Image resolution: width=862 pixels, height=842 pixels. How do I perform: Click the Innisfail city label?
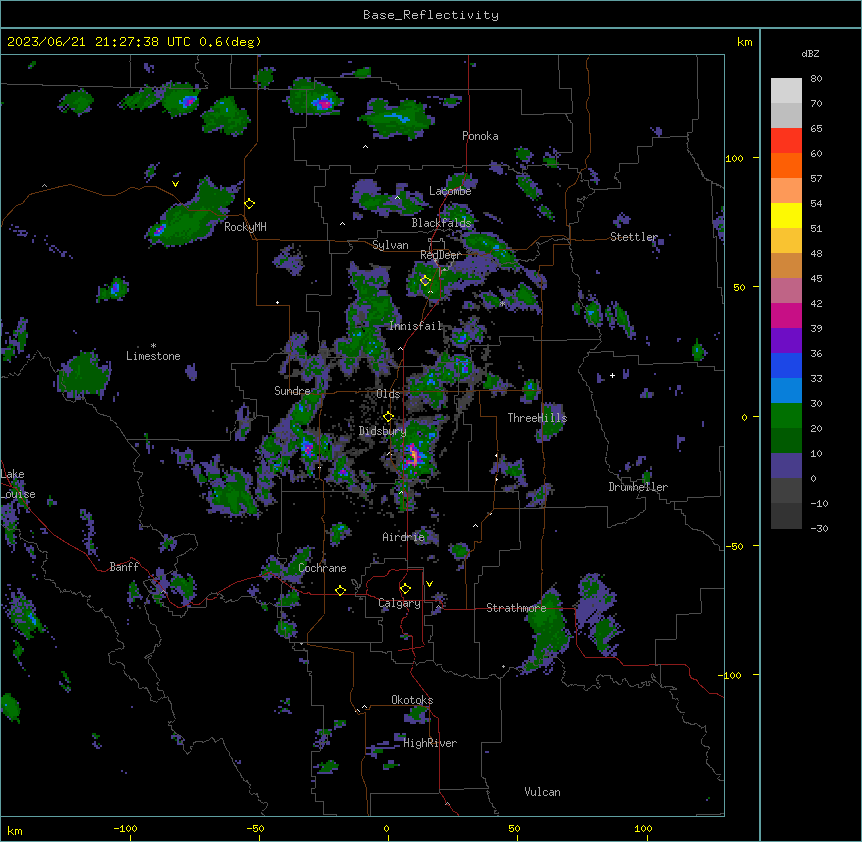pos(416,326)
